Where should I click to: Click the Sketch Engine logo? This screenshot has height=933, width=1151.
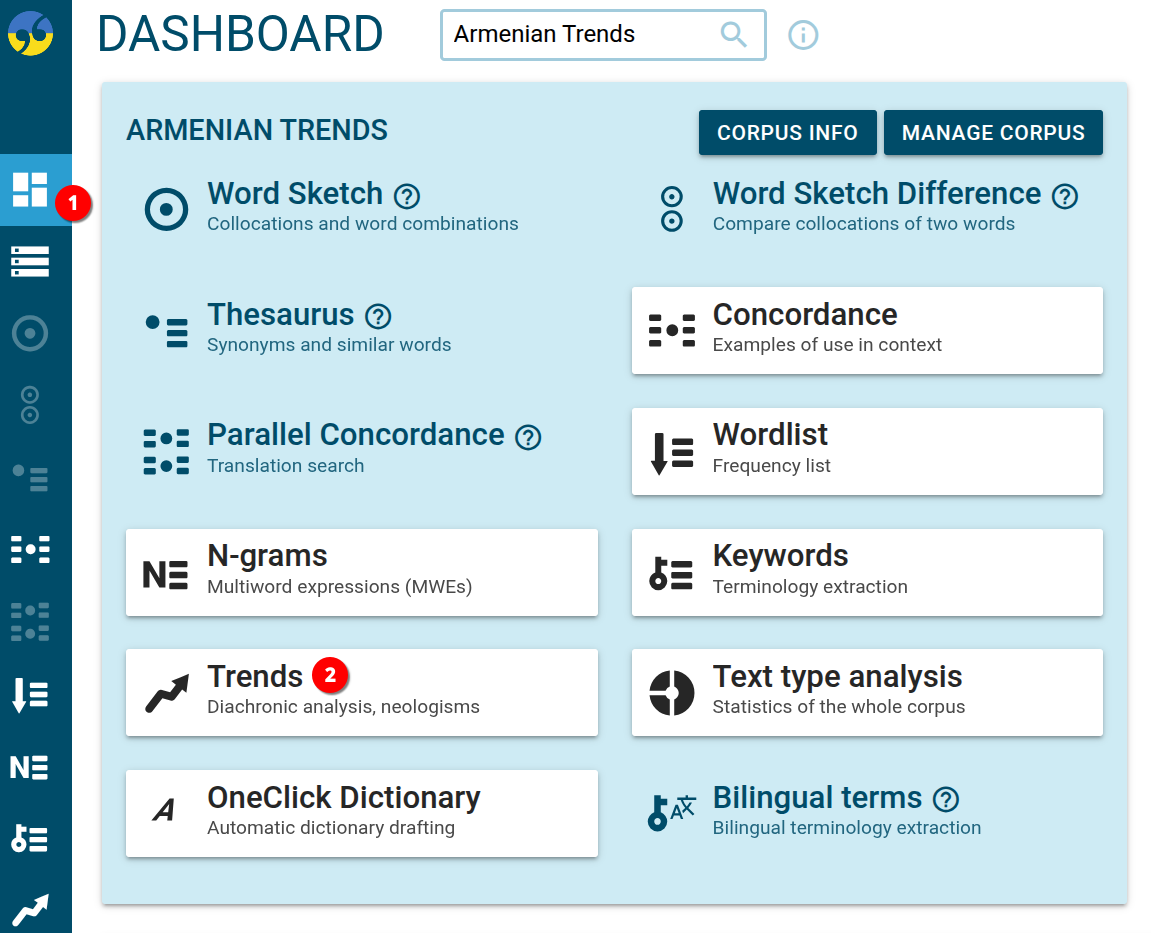tap(30, 33)
